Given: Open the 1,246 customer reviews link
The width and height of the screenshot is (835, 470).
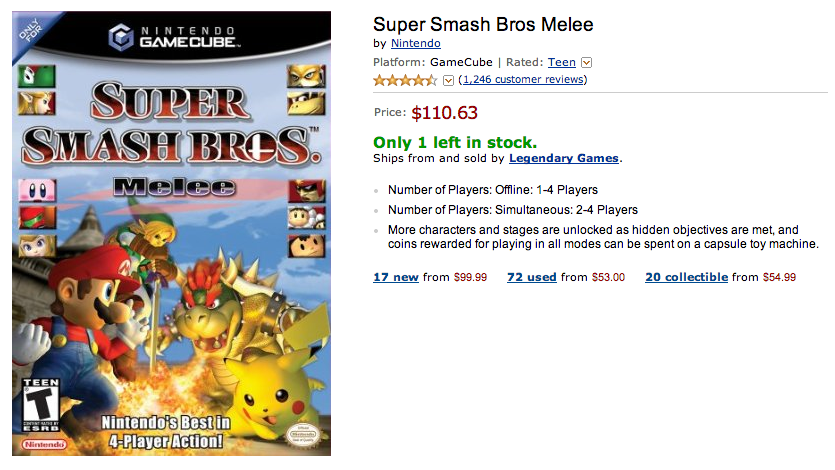Looking at the screenshot, I should pyautogui.click(x=523, y=79).
